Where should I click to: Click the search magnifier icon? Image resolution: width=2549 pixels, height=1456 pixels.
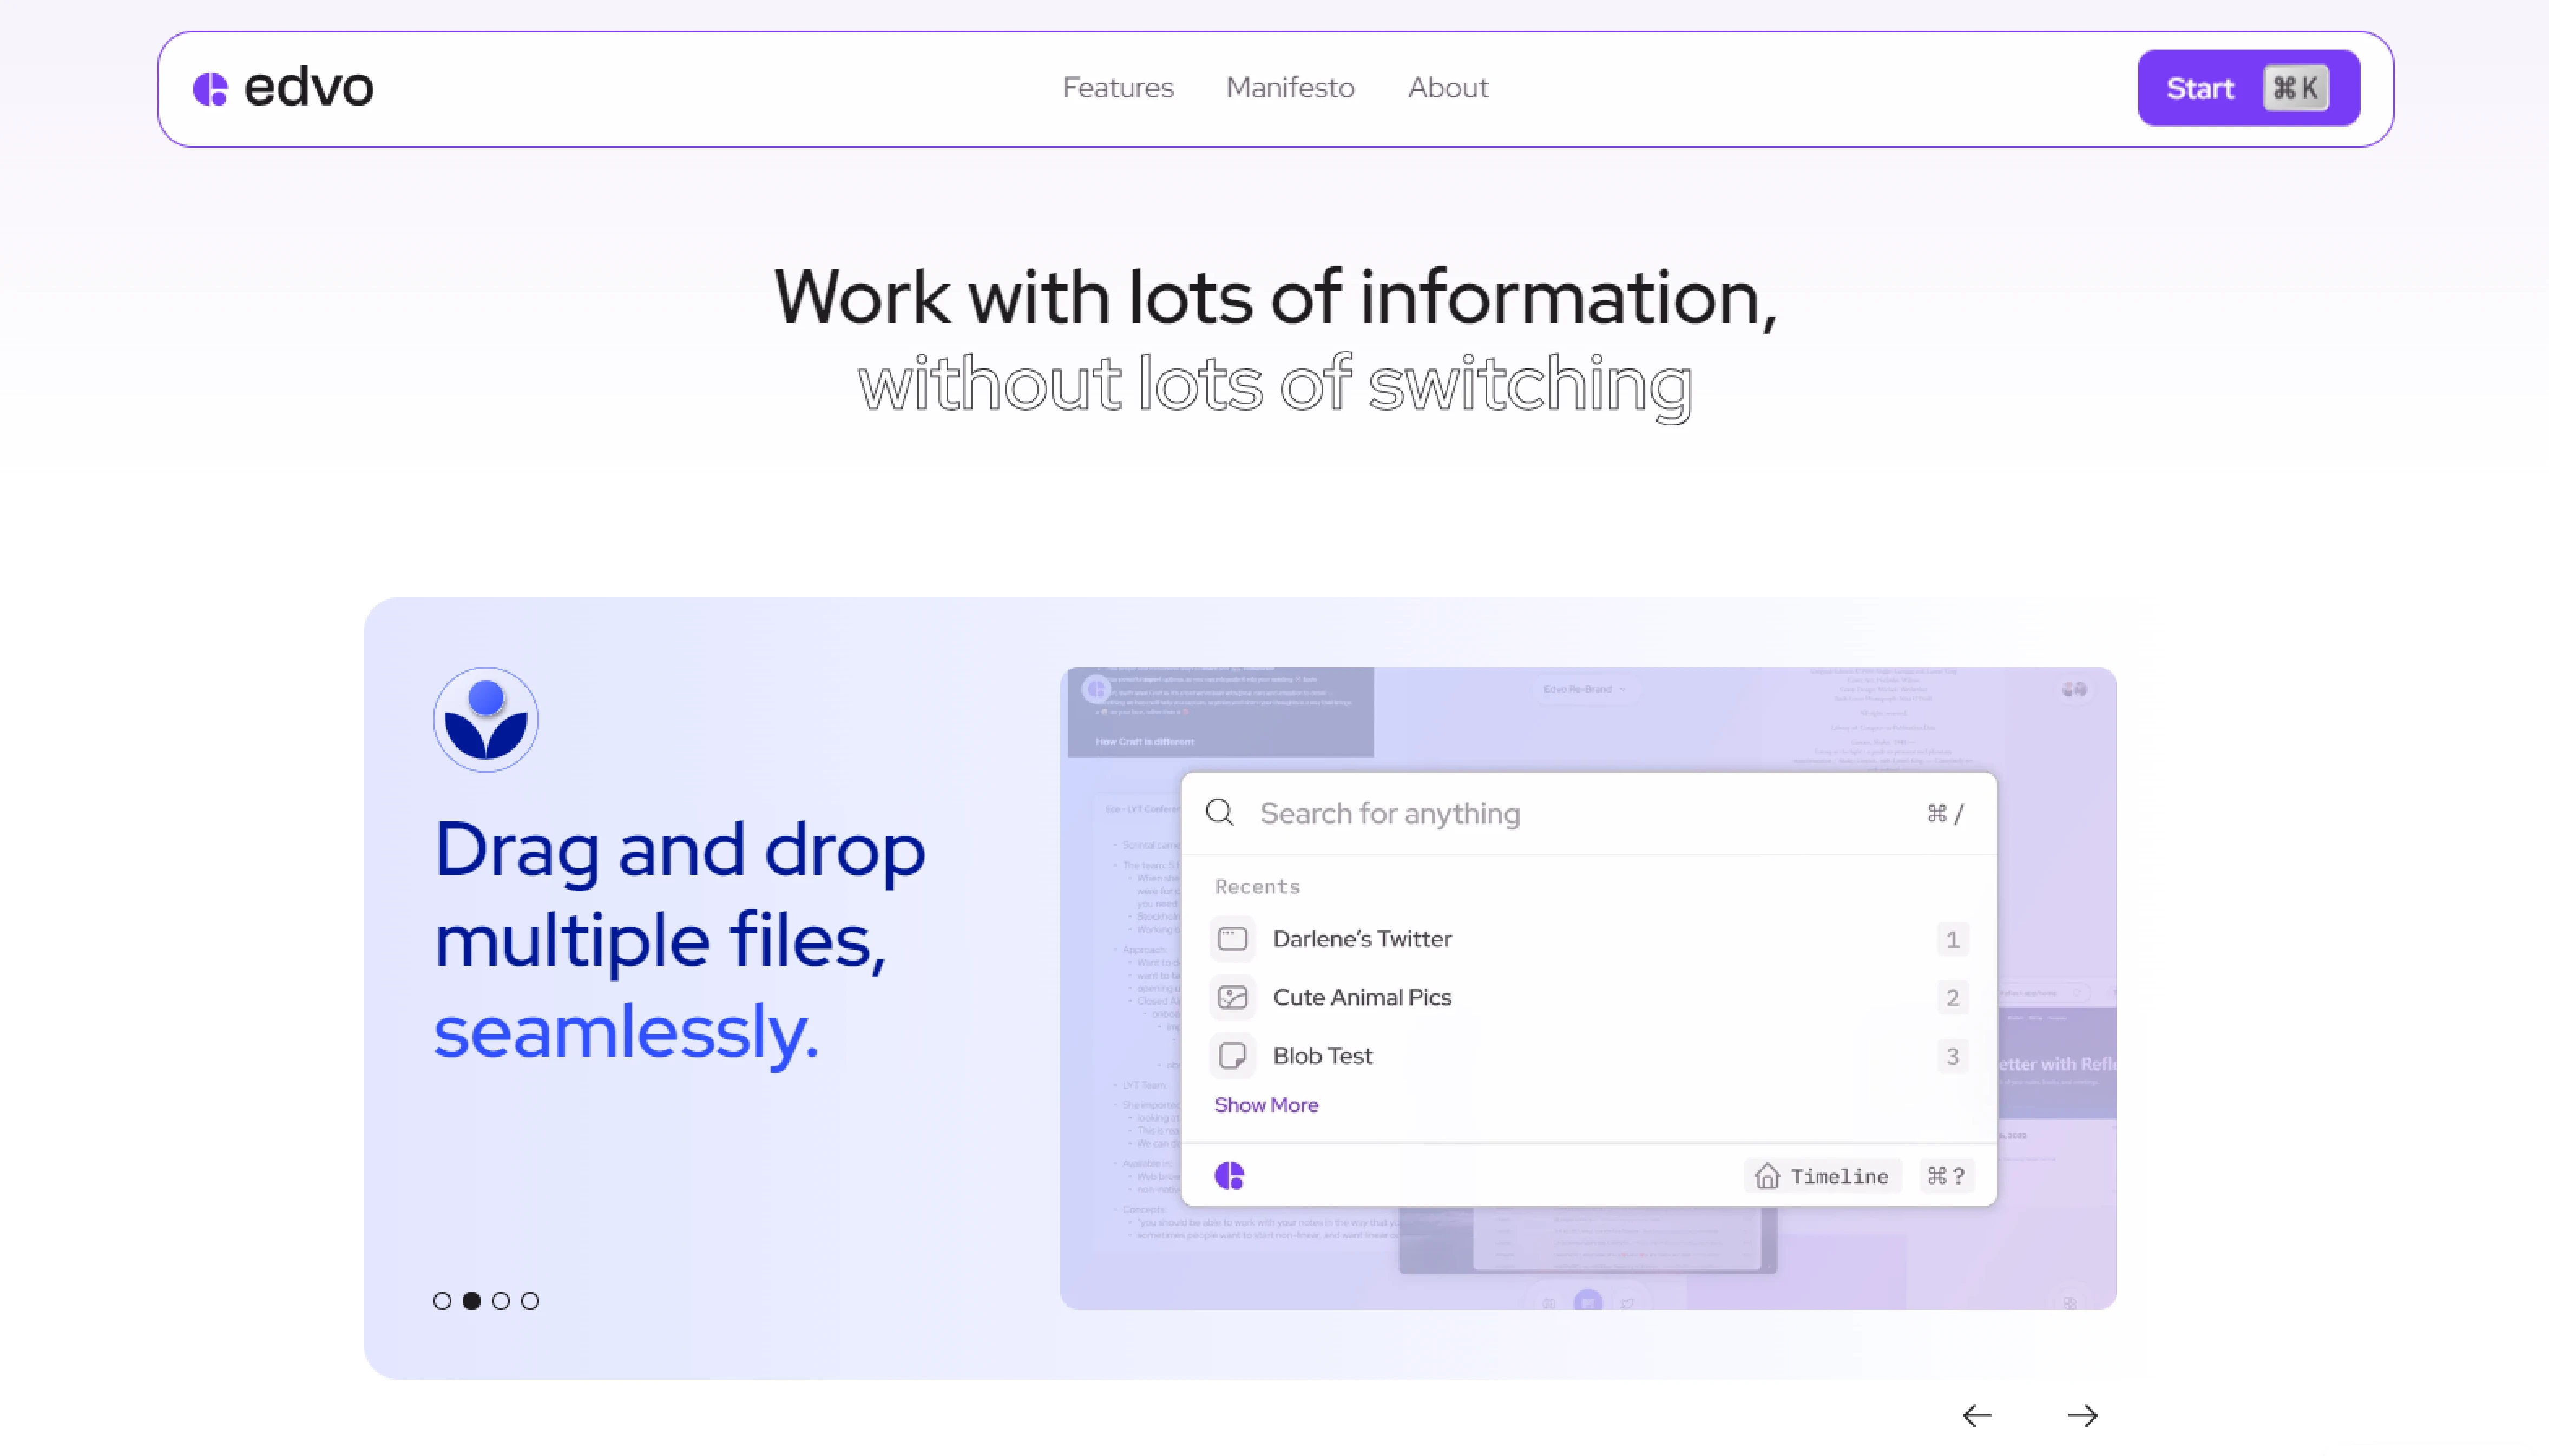pyautogui.click(x=1219, y=812)
